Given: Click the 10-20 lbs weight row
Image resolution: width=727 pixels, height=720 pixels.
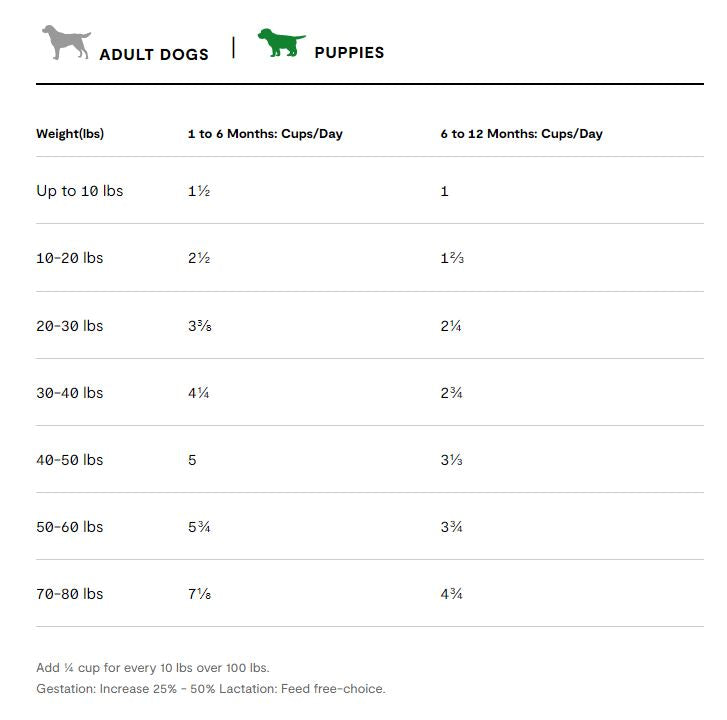Looking at the screenshot, I should tap(70, 258).
